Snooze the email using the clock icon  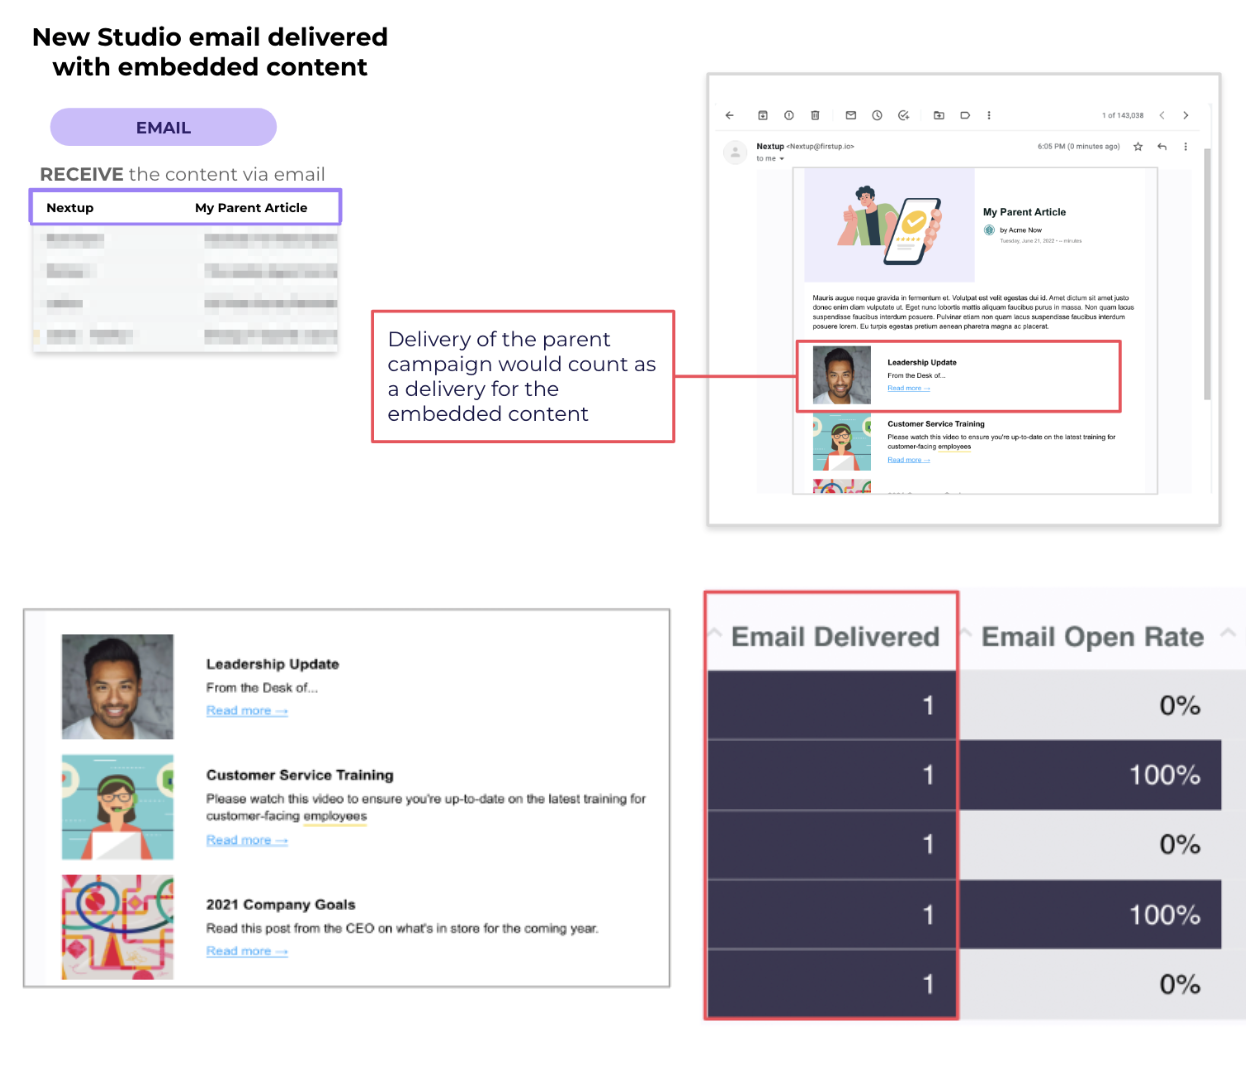(x=876, y=114)
